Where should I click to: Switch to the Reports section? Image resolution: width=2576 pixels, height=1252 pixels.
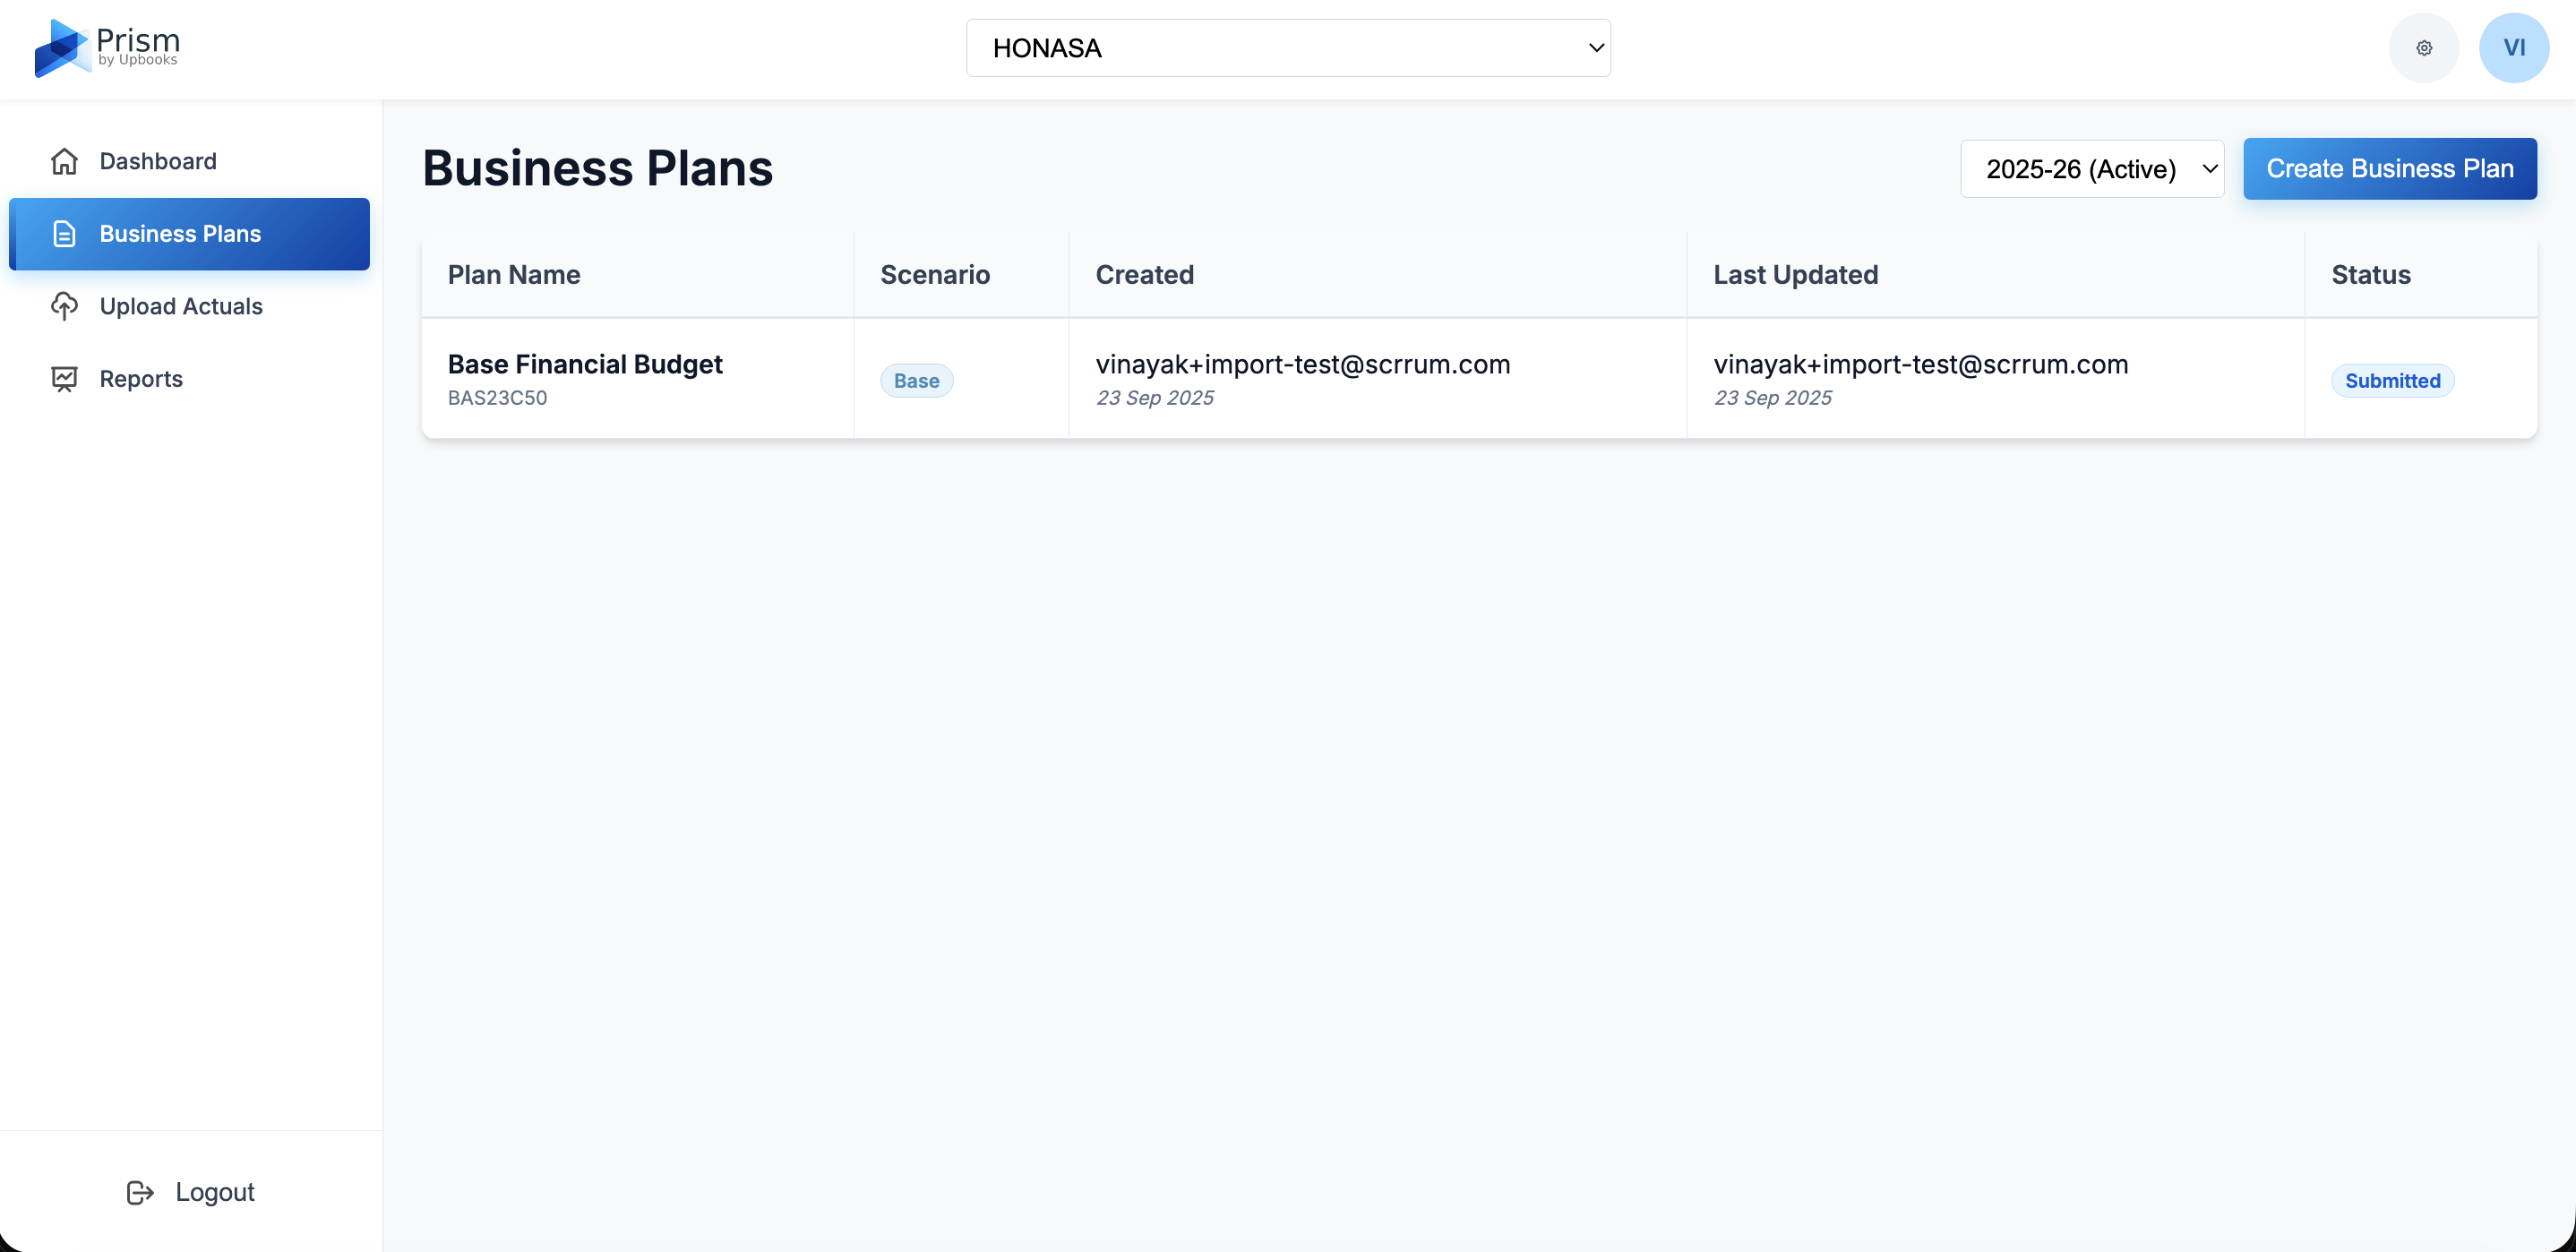[141, 378]
